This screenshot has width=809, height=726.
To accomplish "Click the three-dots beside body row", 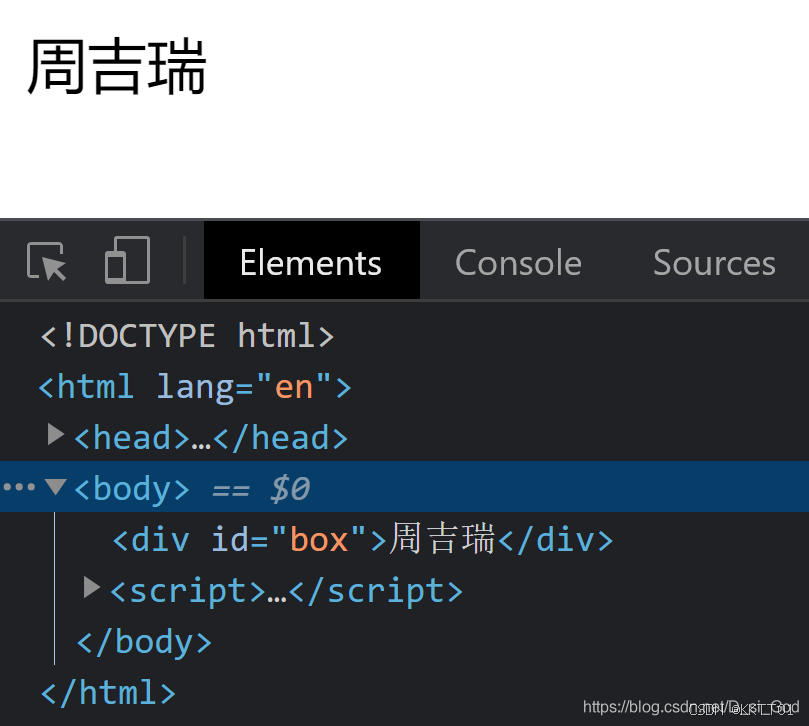I will (x=19, y=487).
